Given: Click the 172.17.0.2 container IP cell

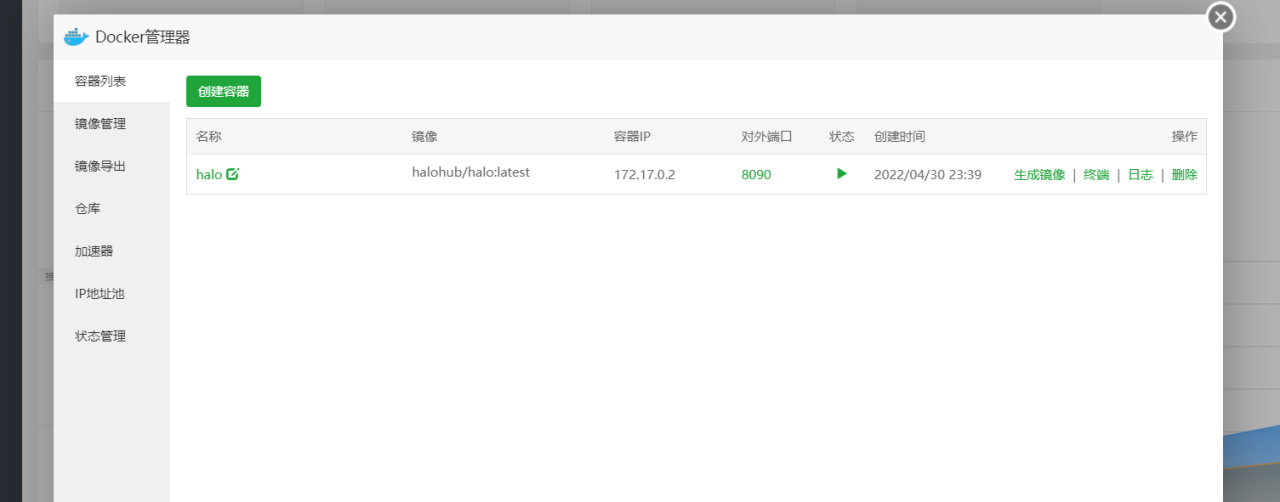Looking at the screenshot, I should 645,174.
